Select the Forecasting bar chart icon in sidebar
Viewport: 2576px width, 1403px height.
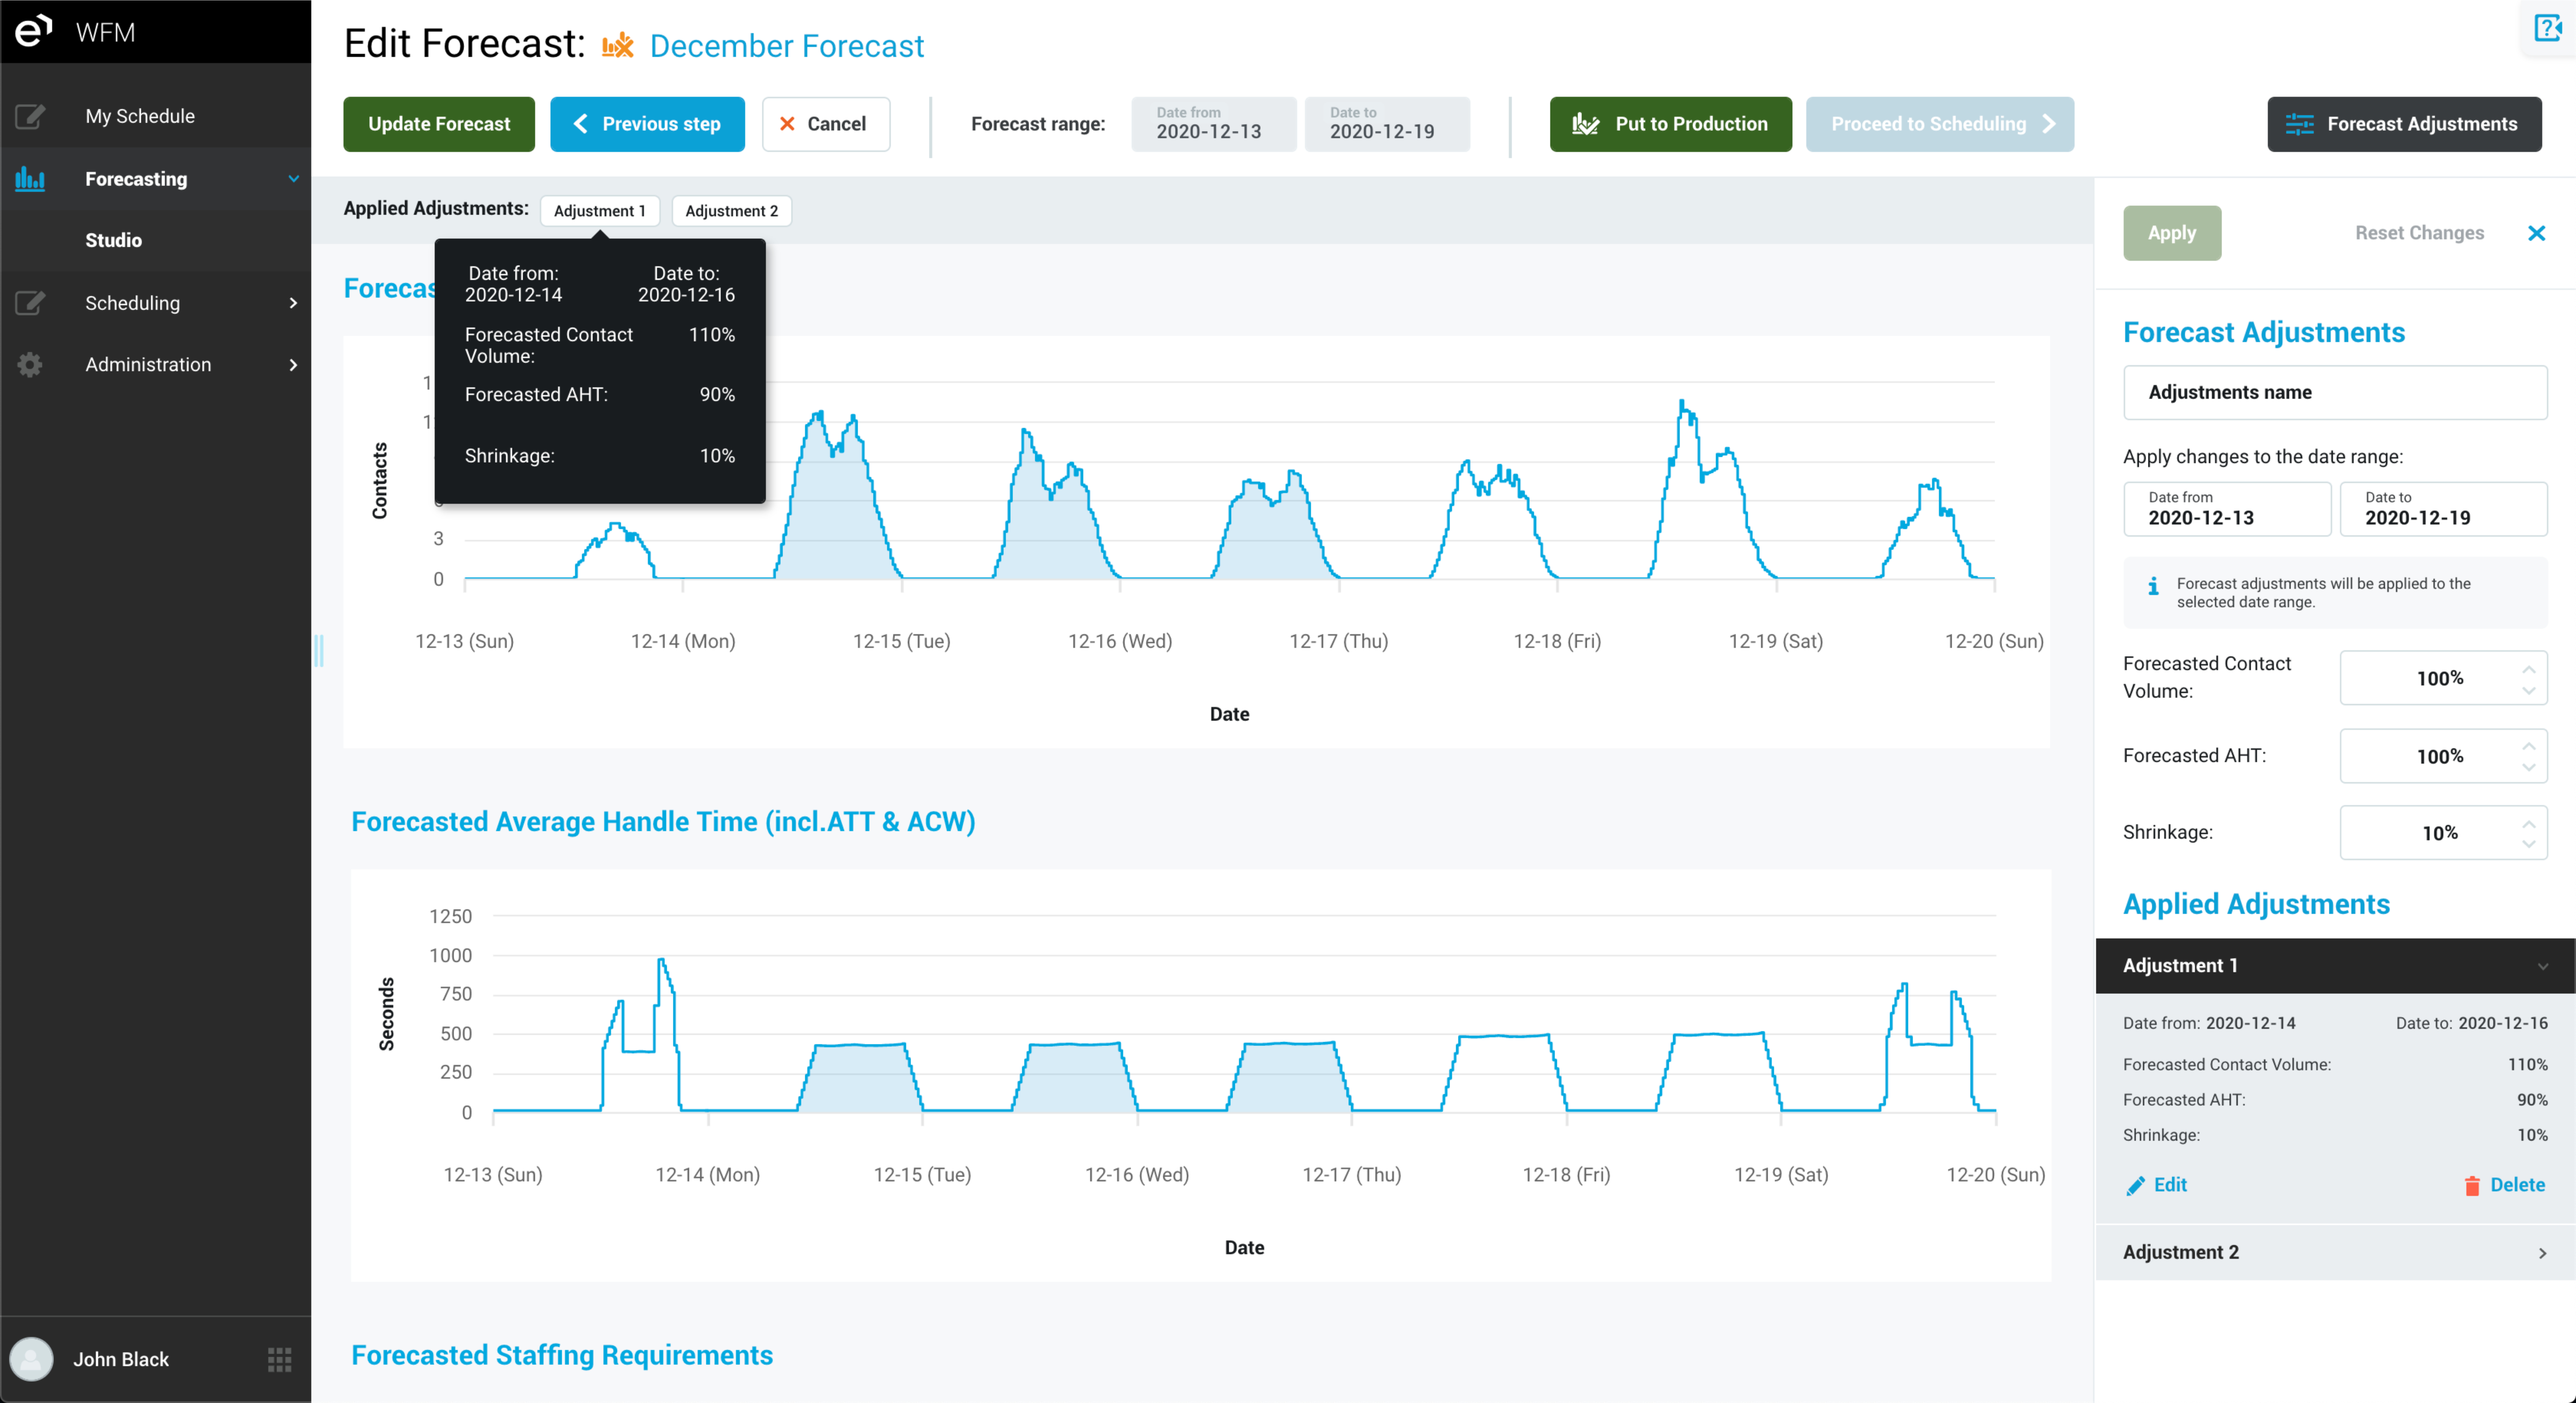tap(30, 179)
